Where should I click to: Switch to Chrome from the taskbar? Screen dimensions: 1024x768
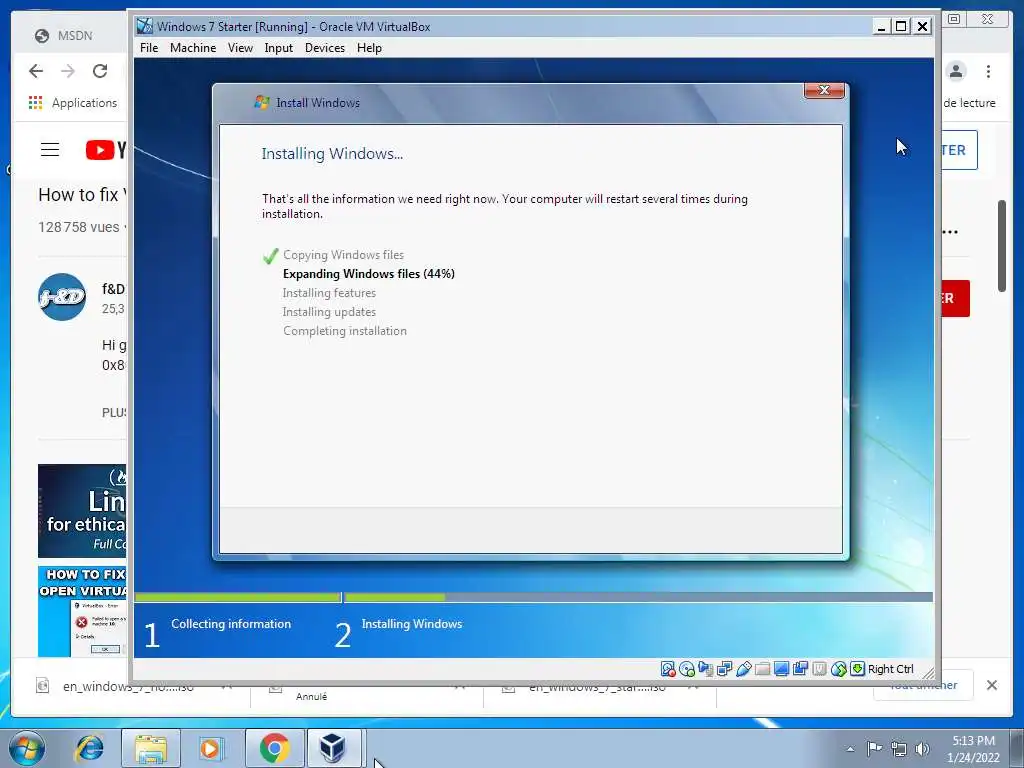(x=274, y=748)
